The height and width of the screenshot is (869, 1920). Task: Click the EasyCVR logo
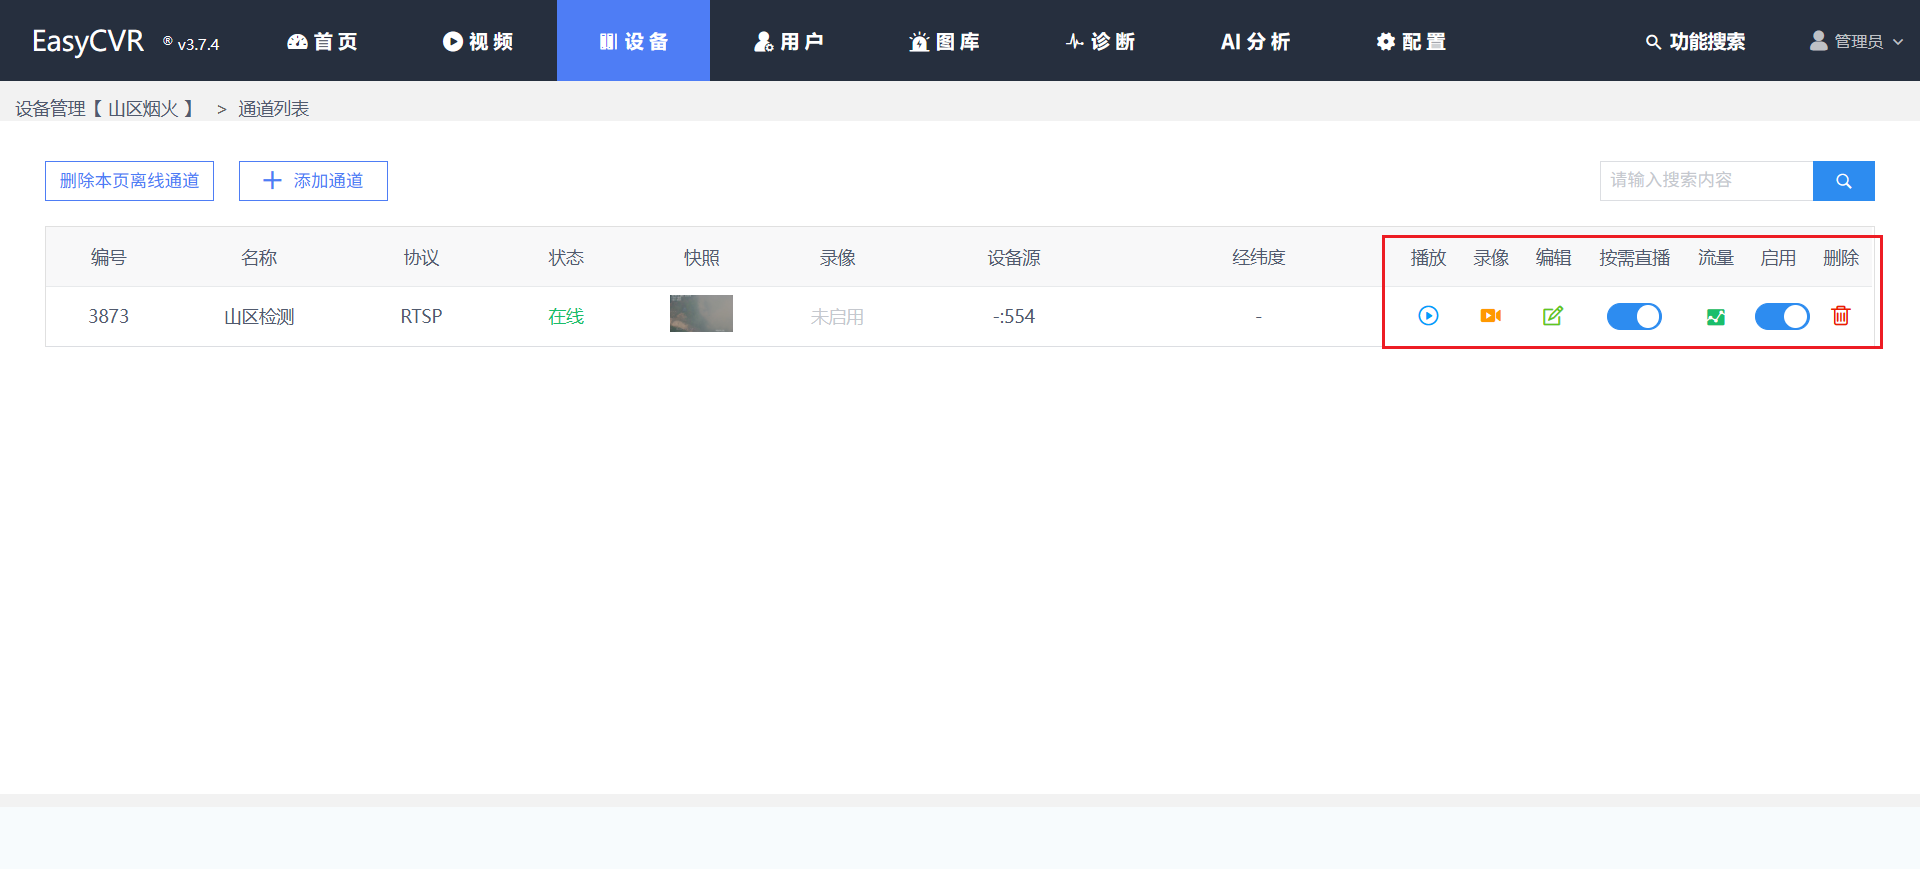pos(88,41)
